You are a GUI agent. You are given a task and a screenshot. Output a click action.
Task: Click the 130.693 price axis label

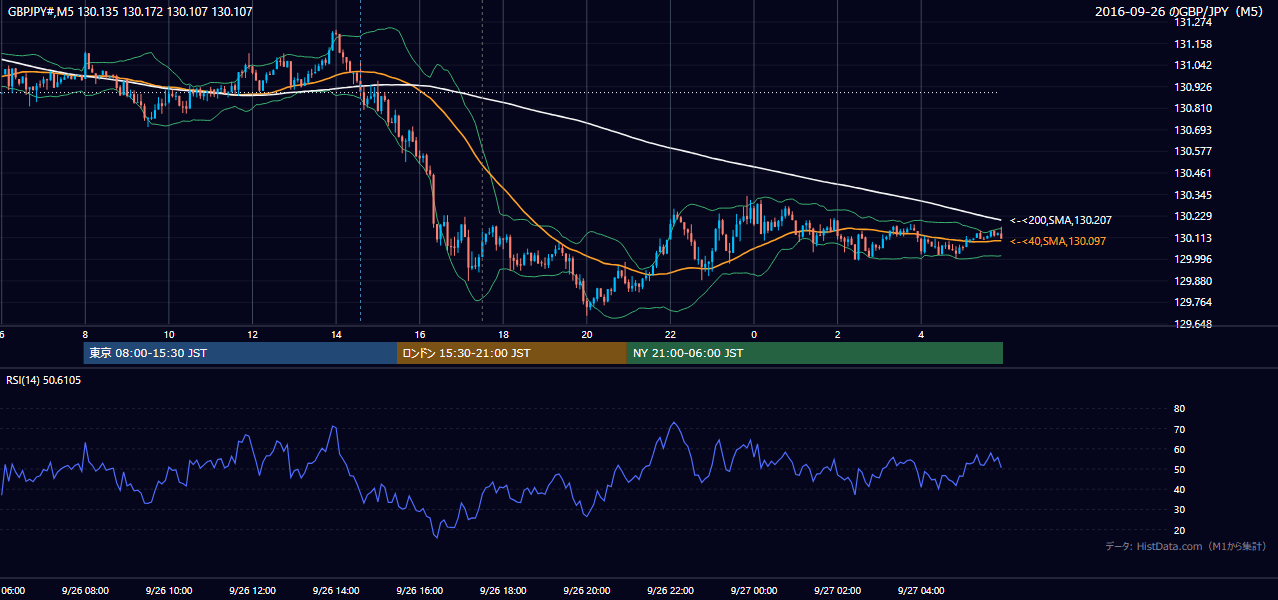(1193, 130)
